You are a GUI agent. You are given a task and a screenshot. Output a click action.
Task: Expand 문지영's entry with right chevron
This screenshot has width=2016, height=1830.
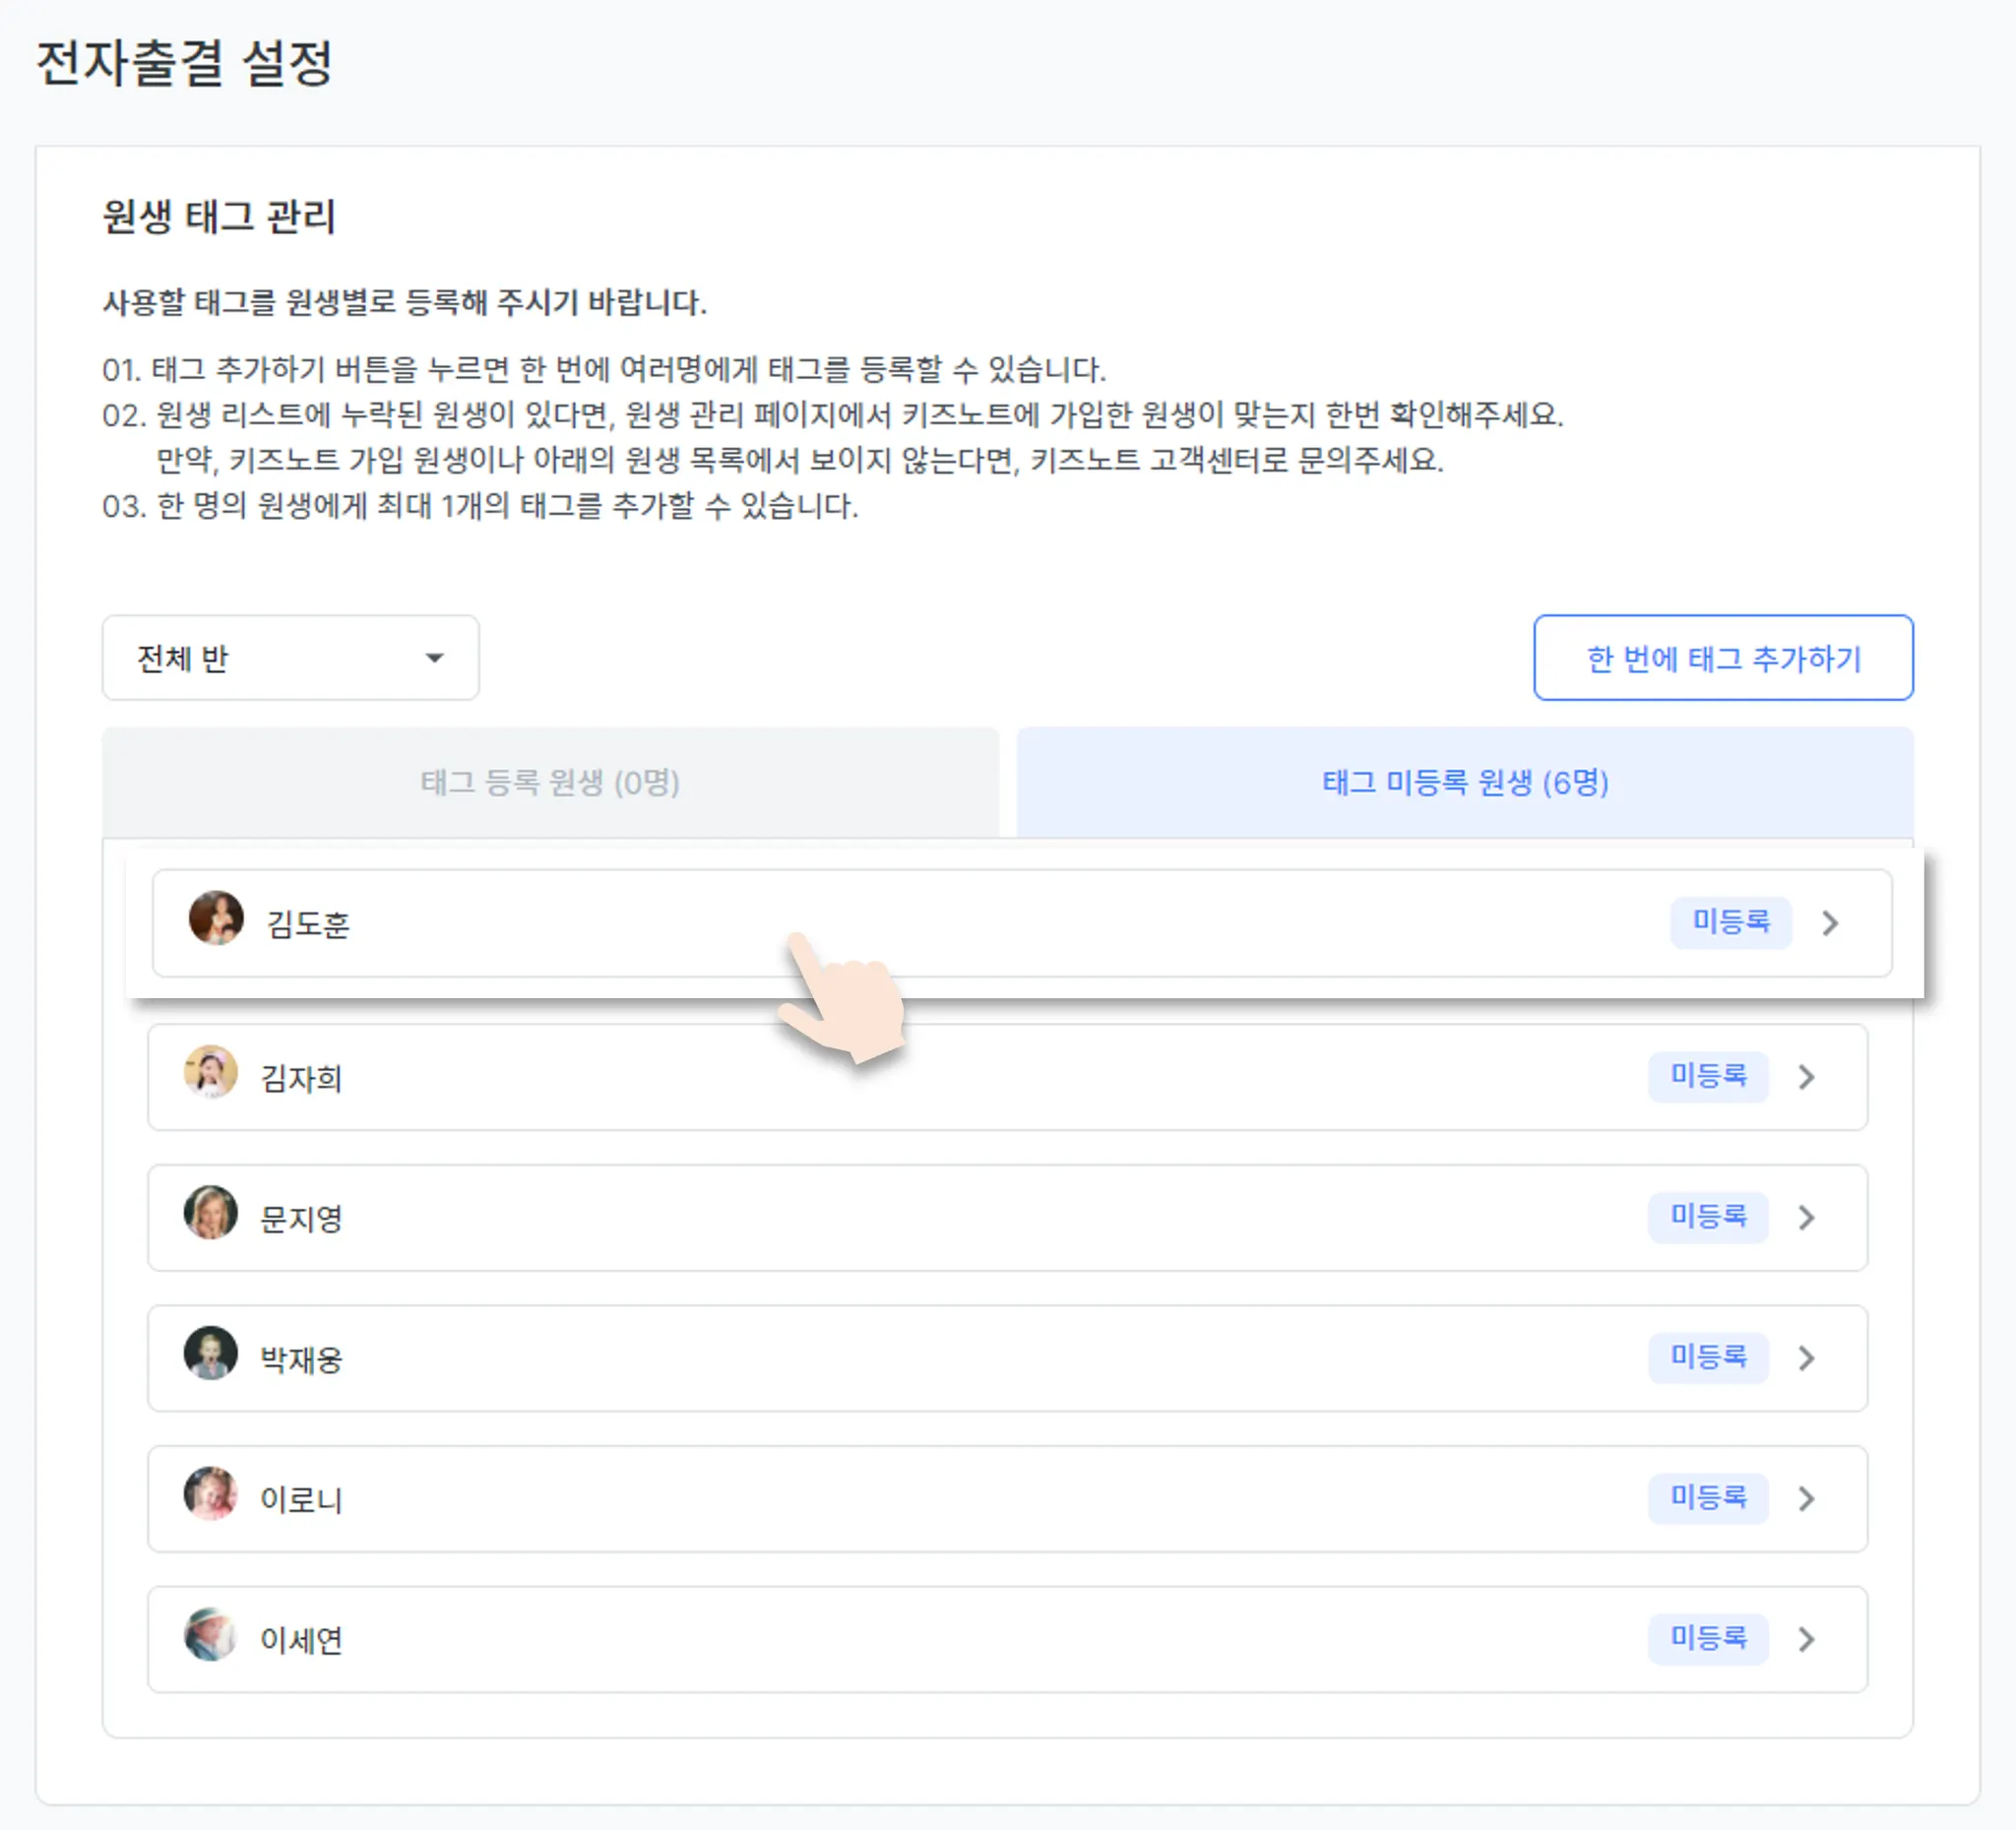point(1806,1218)
